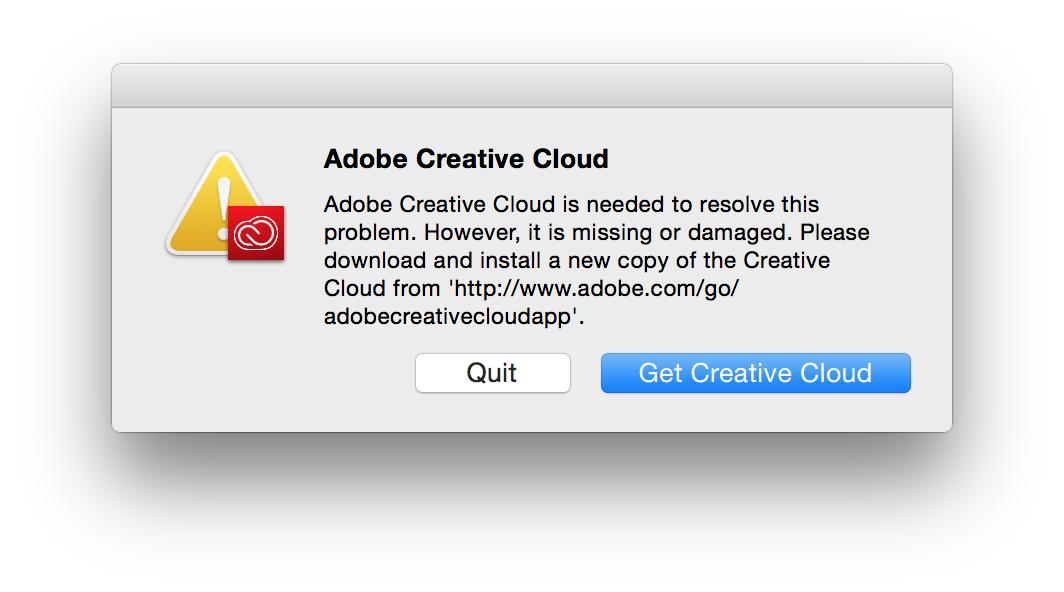Image resolution: width=1064 pixels, height=592 pixels.
Task: Click the line beginning 'download and install'
Action: (x=577, y=261)
